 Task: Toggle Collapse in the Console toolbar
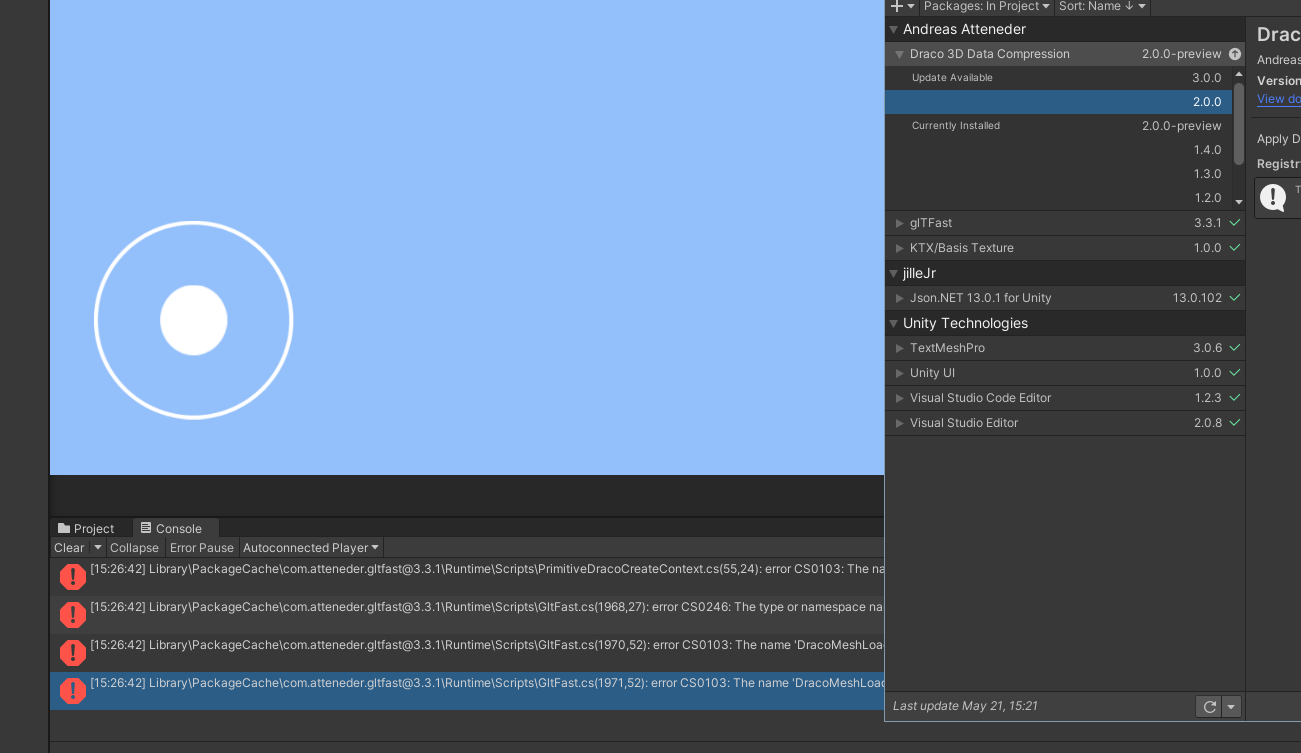point(134,547)
